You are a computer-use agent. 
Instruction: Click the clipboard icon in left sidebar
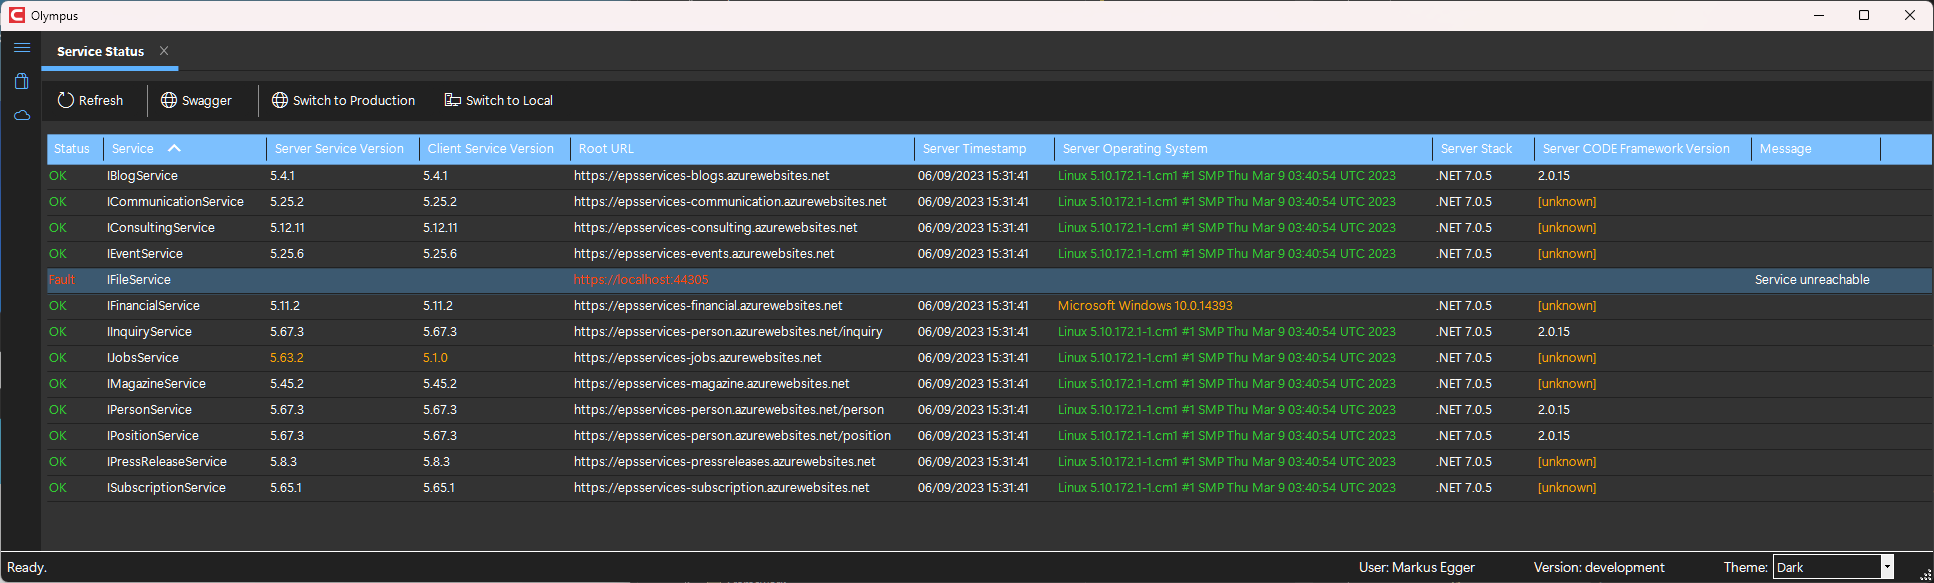pyautogui.click(x=21, y=81)
